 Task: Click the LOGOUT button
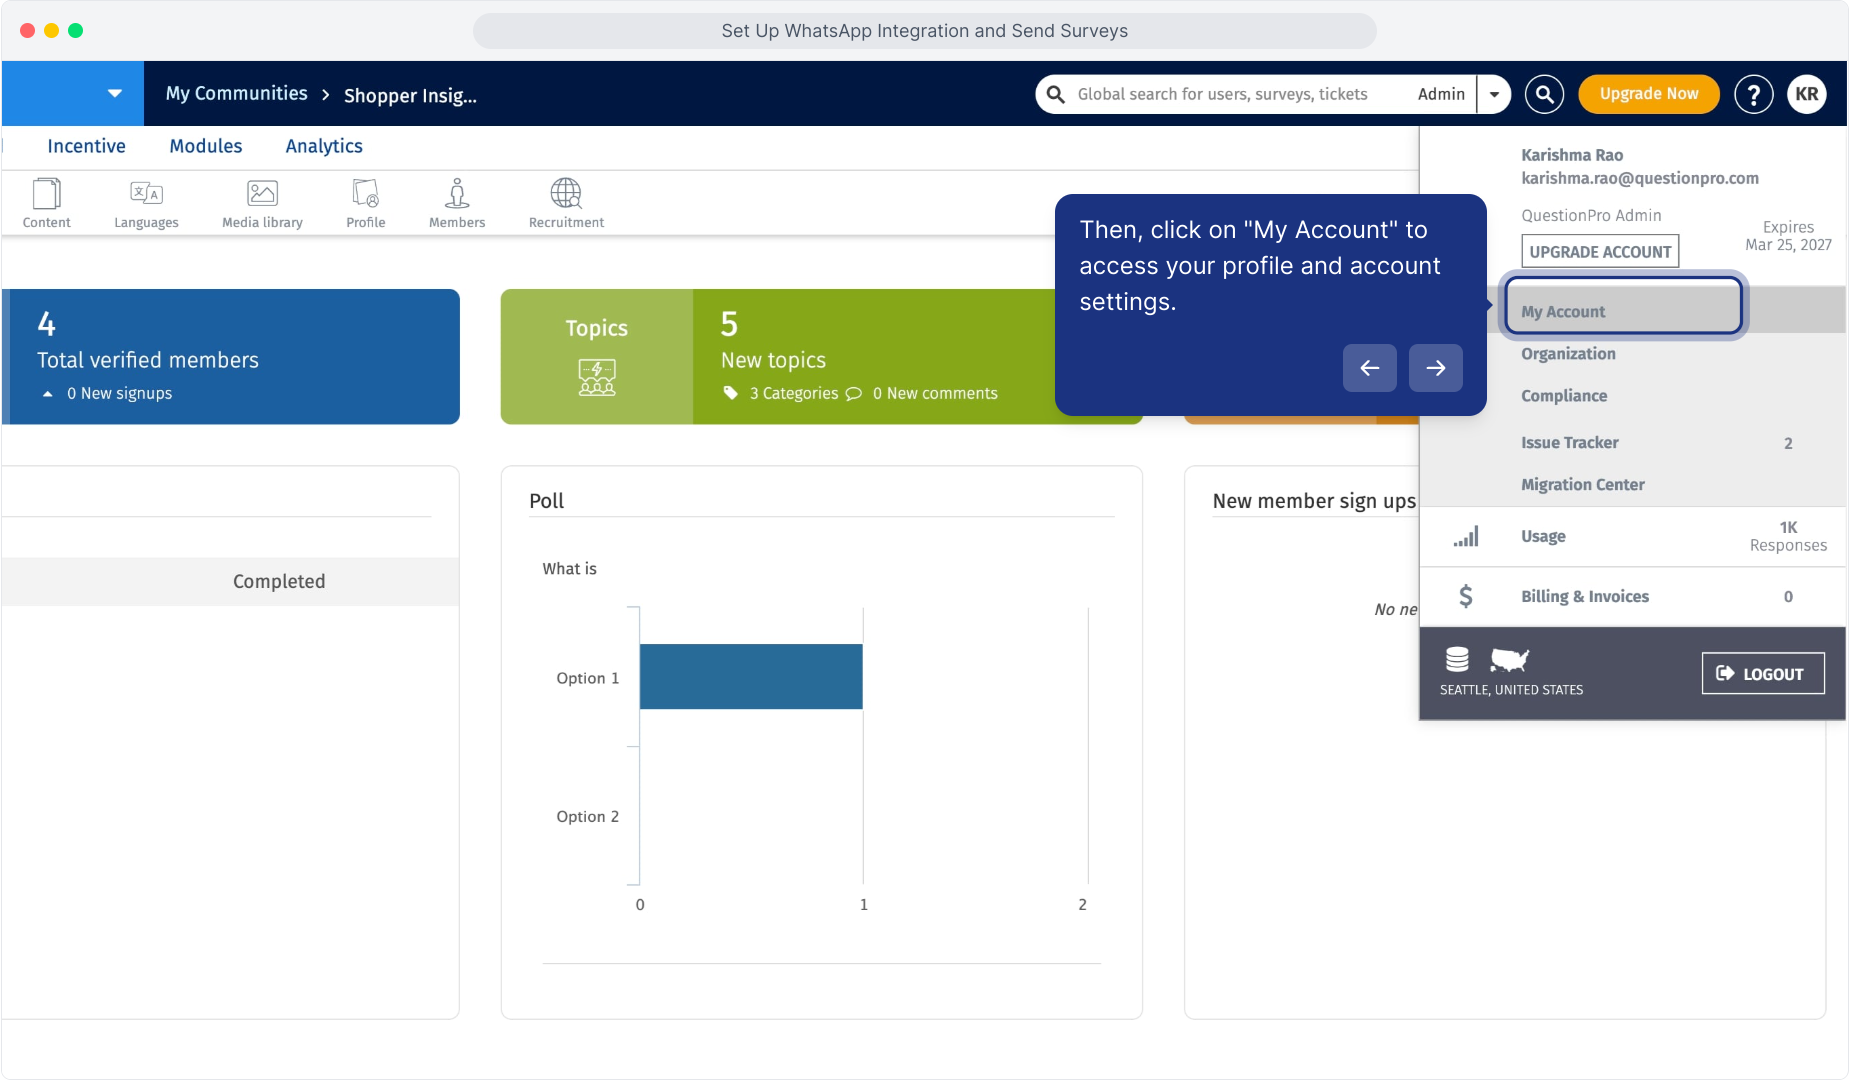point(1763,674)
